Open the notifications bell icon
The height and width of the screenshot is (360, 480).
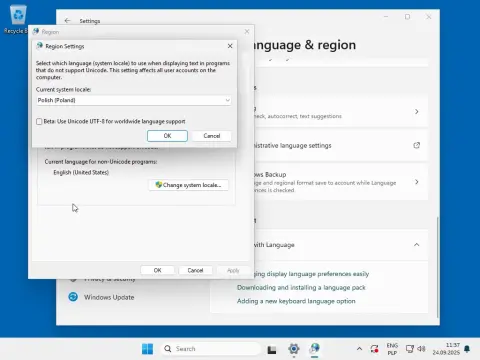[467, 349]
